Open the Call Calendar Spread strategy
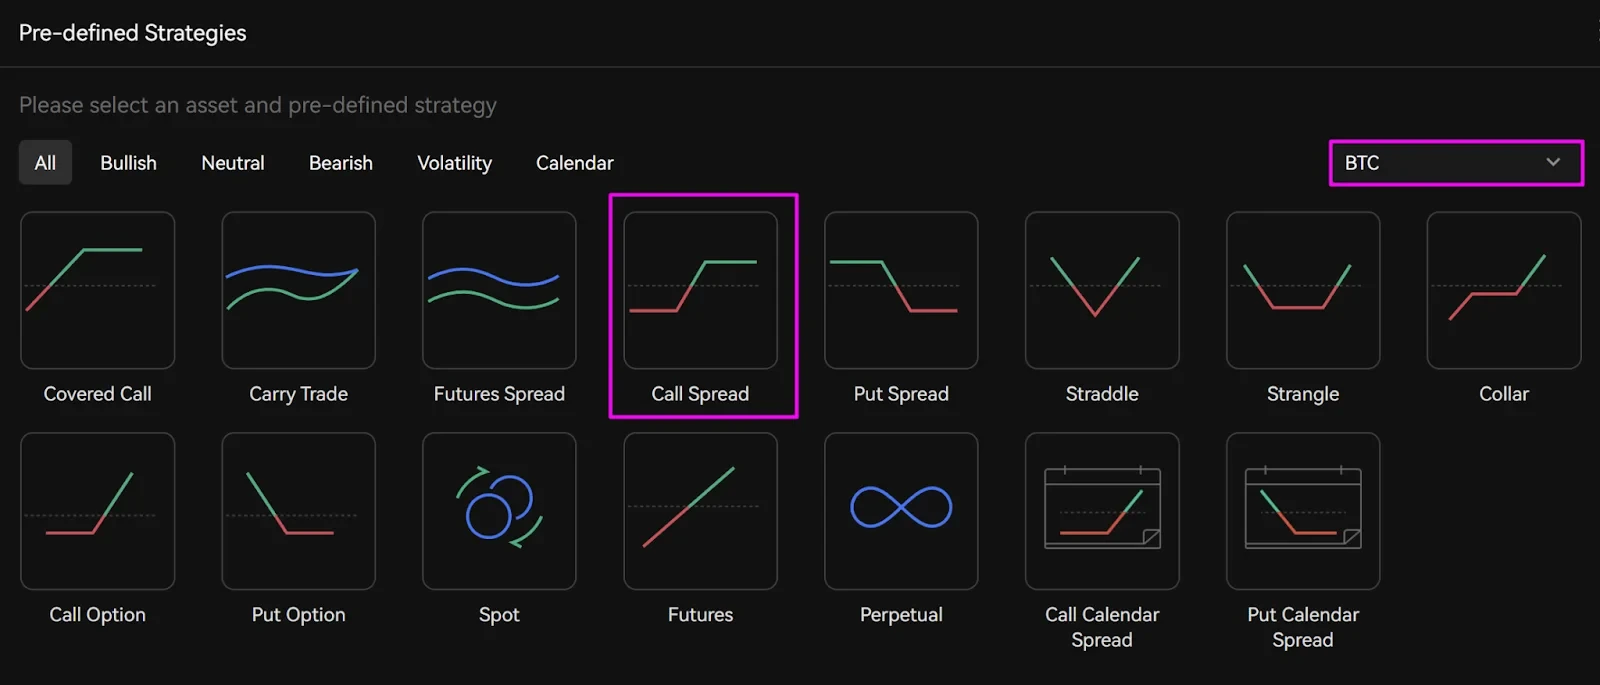 point(1102,511)
